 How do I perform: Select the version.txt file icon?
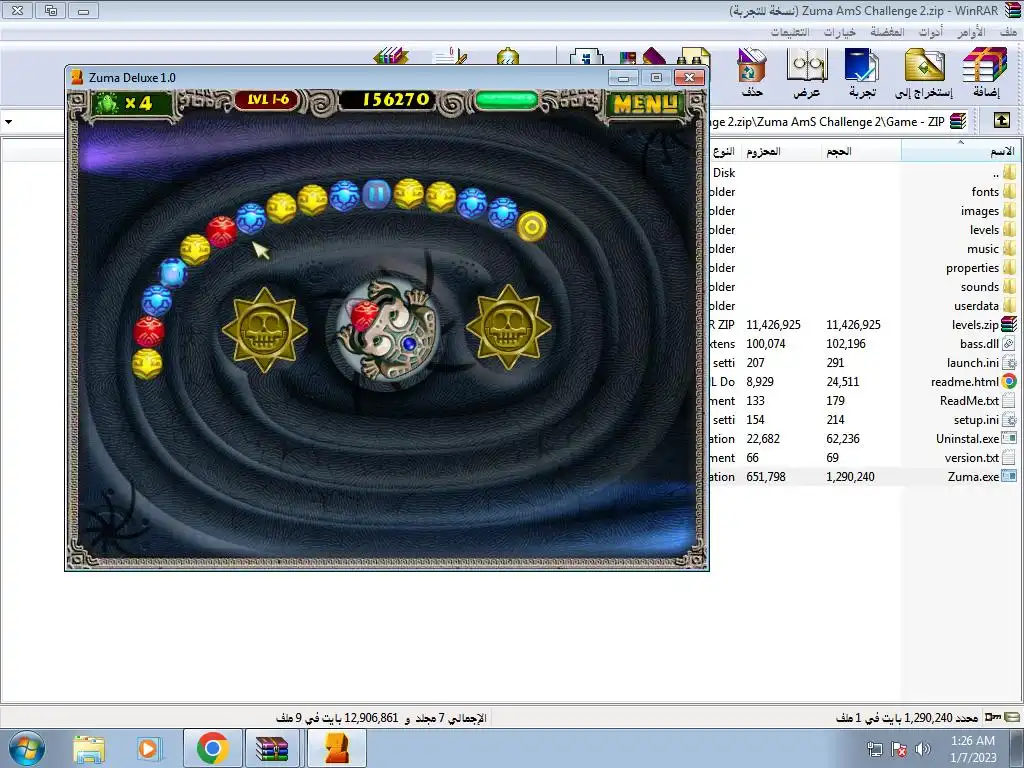(1010, 457)
